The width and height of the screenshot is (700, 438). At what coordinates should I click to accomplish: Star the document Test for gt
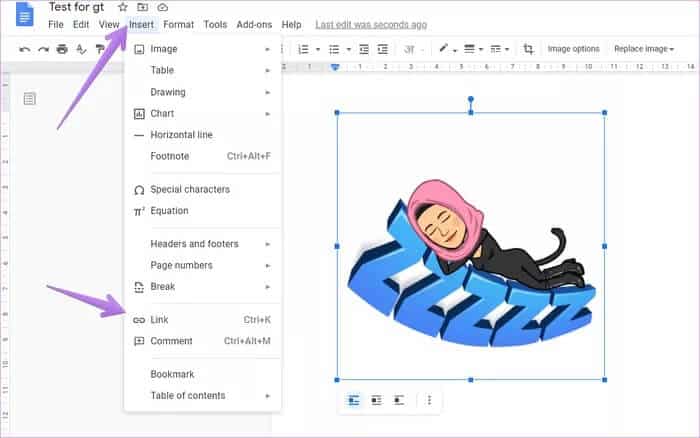point(123,7)
